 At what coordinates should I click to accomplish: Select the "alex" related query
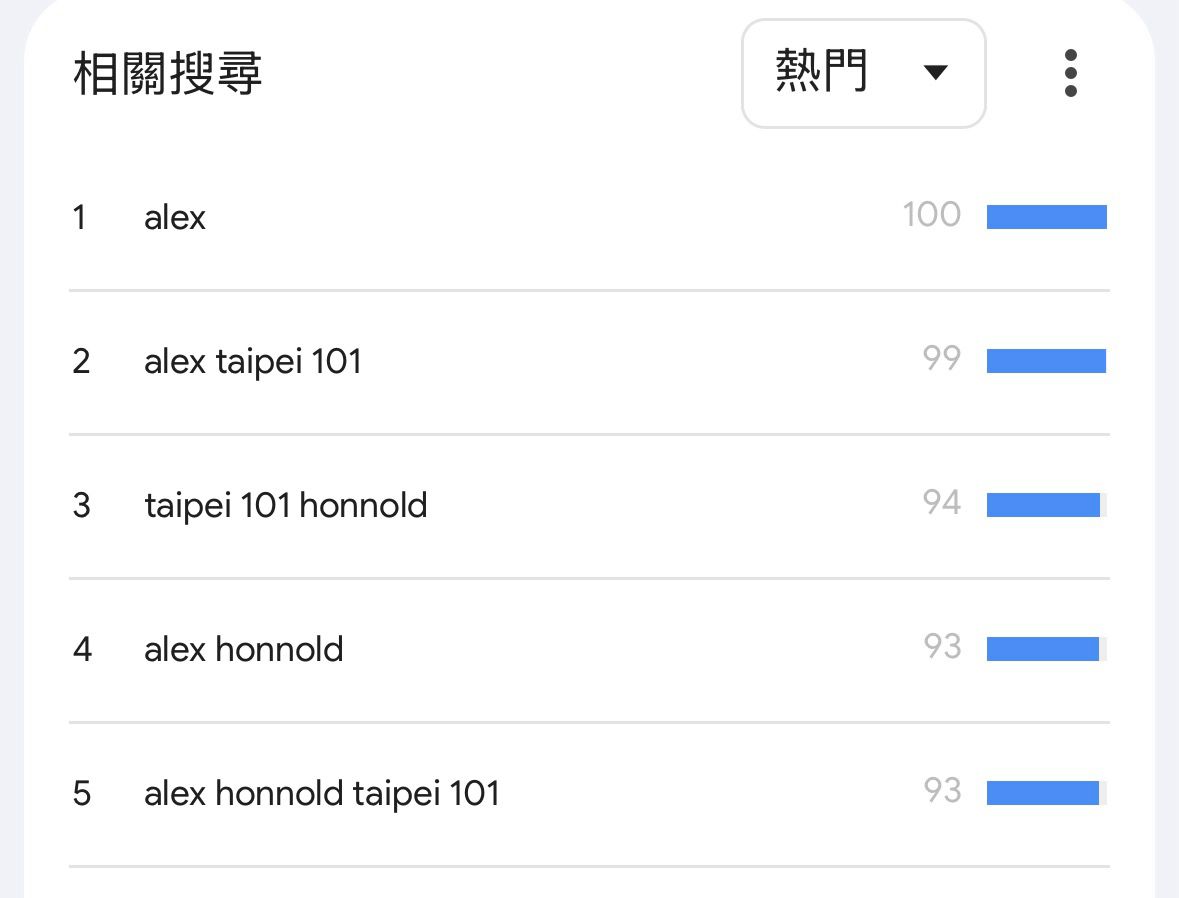(175, 217)
